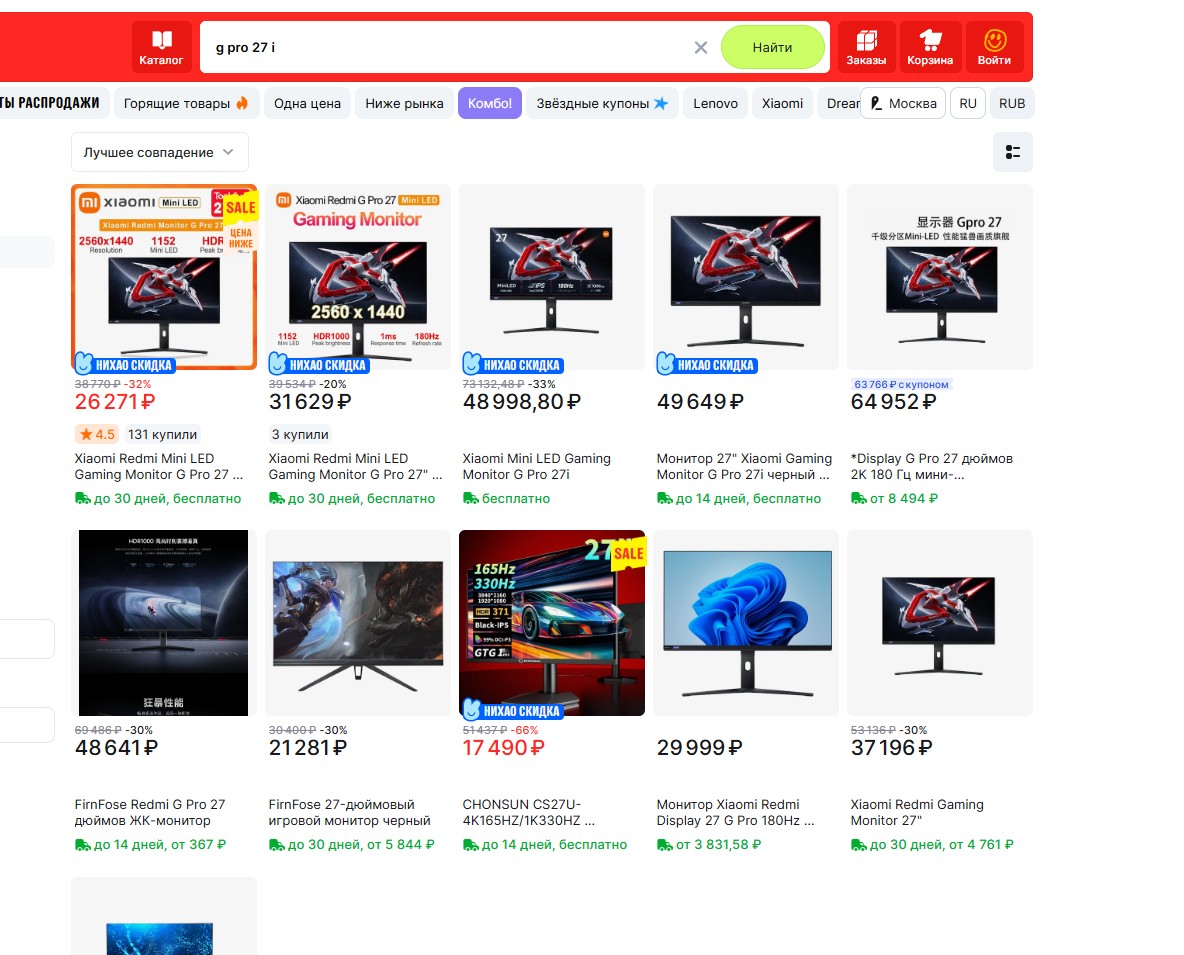Viewport: 1184px width, 955px height.
Task: Open the Корзина shopping cart
Action: click(x=930, y=47)
